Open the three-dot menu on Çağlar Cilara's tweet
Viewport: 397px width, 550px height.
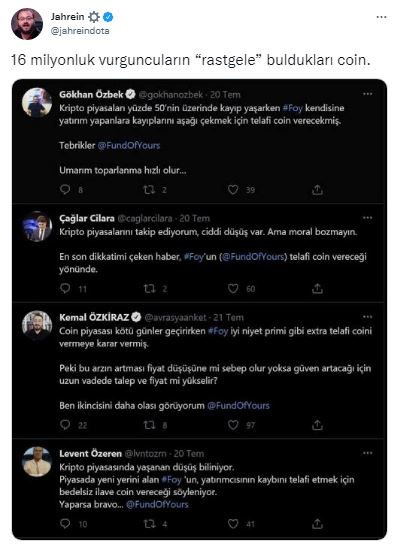coord(367,218)
